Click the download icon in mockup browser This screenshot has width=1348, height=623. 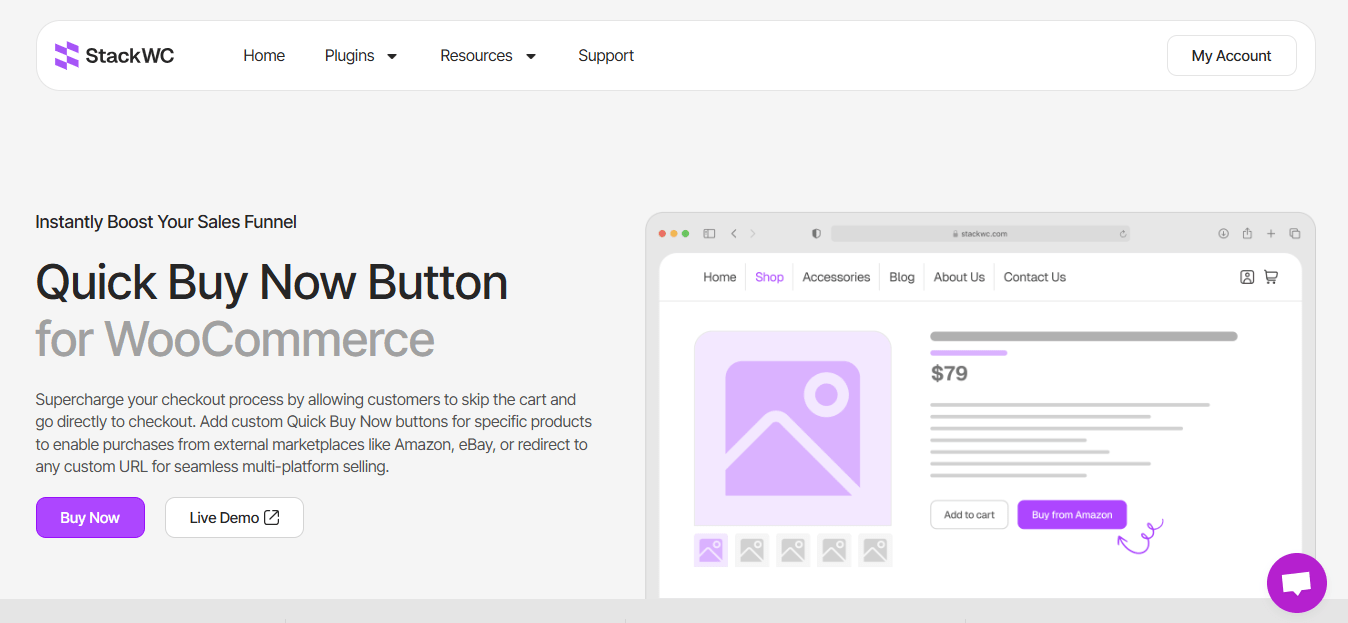1223,234
